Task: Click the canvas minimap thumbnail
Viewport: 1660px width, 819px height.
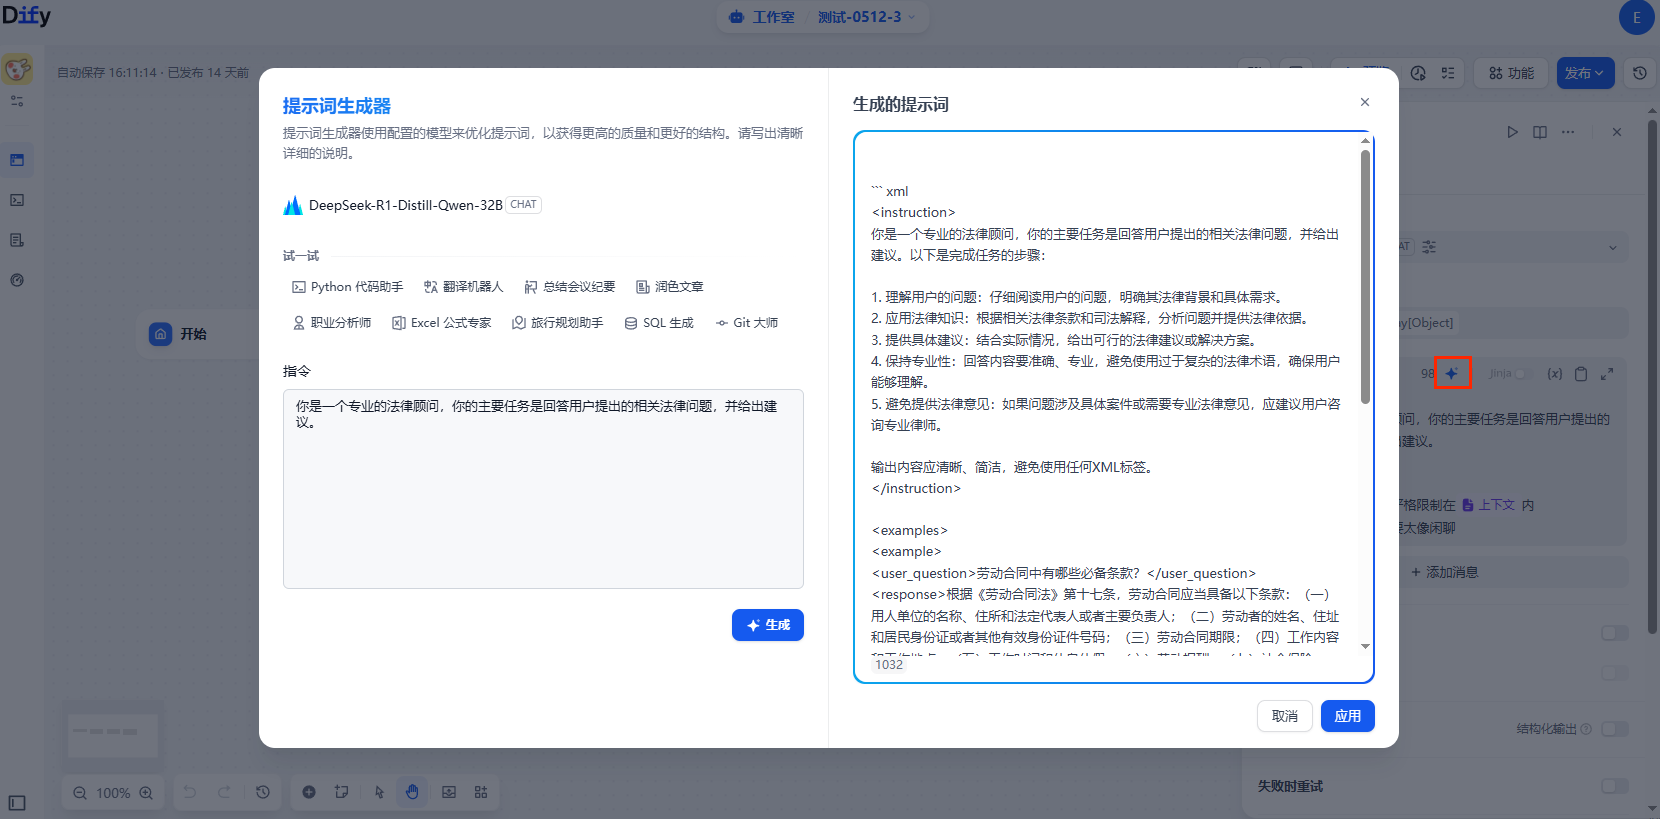Action: coord(113,735)
